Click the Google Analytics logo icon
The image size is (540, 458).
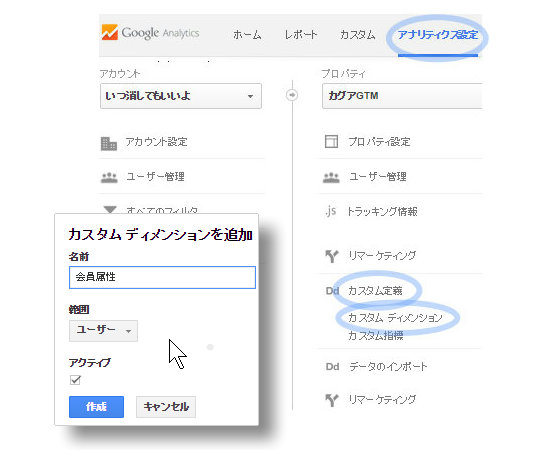point(110,32)
